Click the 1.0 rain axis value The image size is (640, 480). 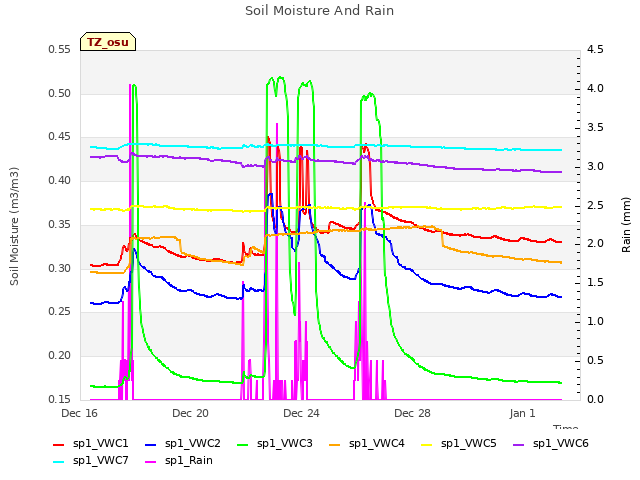click(595, 322)
